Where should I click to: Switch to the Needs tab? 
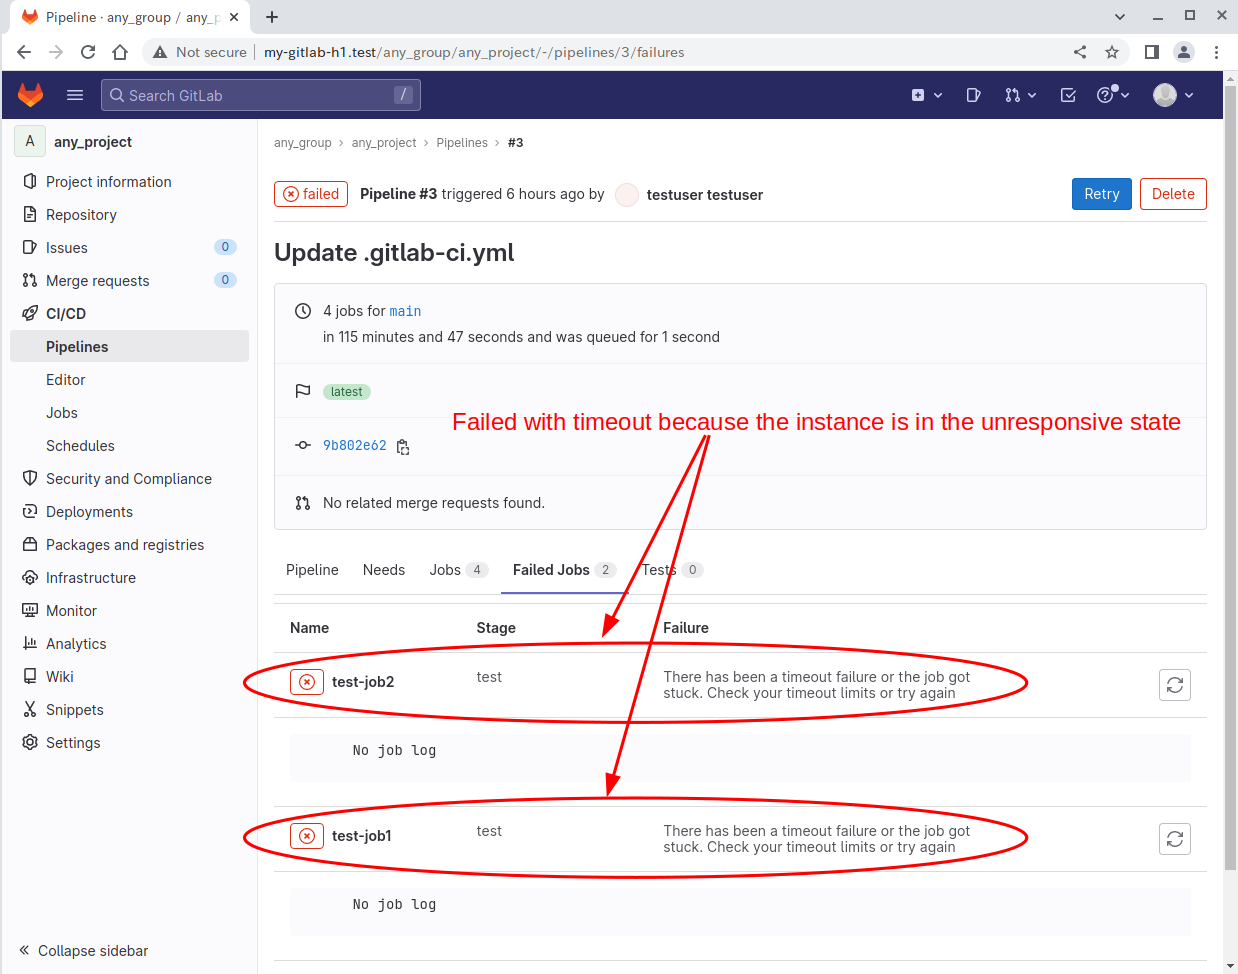(384, 570)
